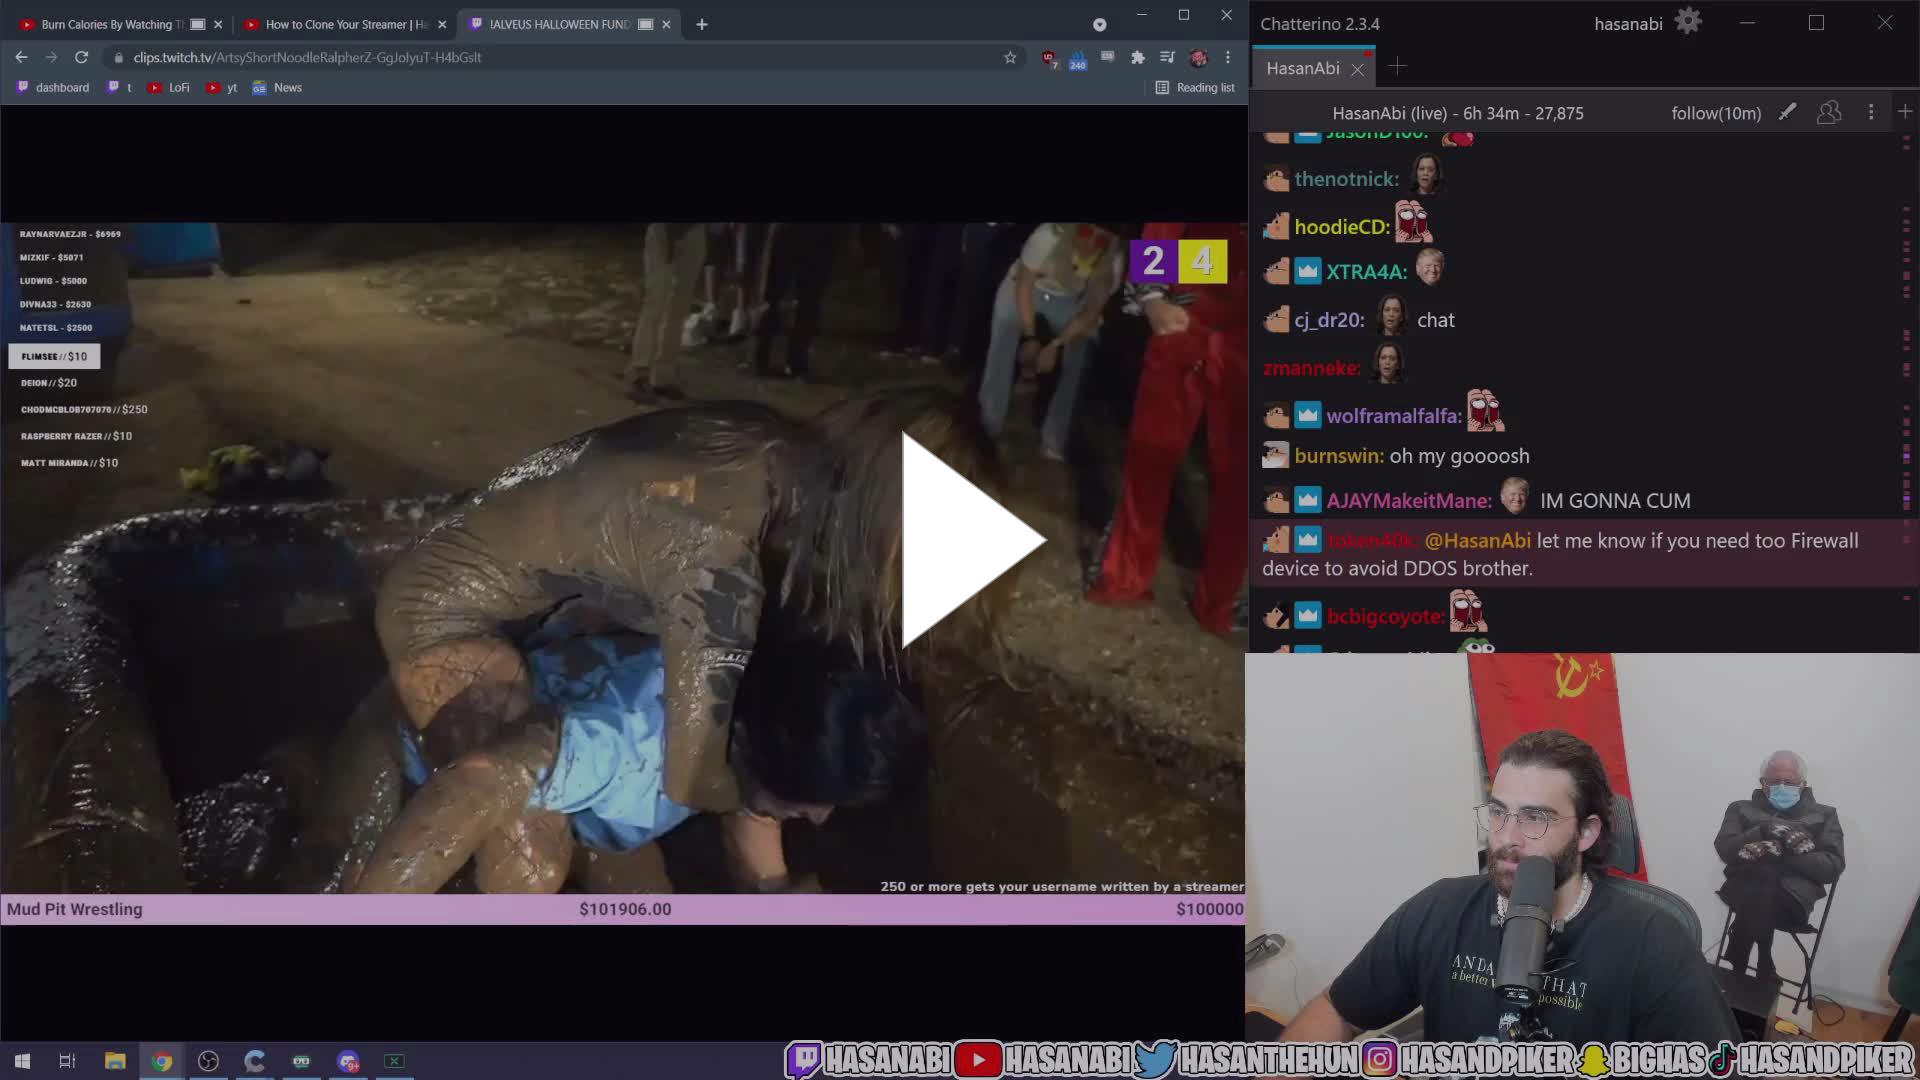This screenshot has width=1920, height=1080.
Task: Open Chrome media control icon
Action: 1167,58
